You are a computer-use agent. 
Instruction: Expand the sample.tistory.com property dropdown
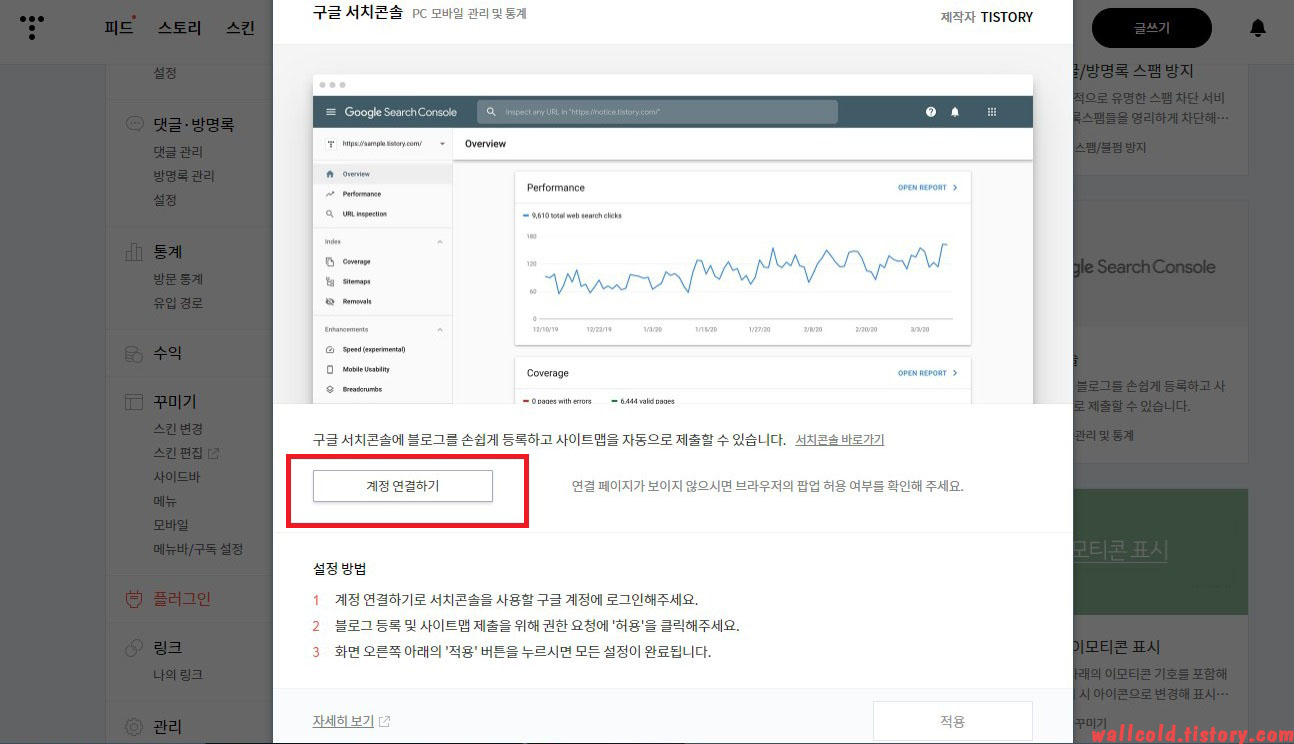point(441,144)
